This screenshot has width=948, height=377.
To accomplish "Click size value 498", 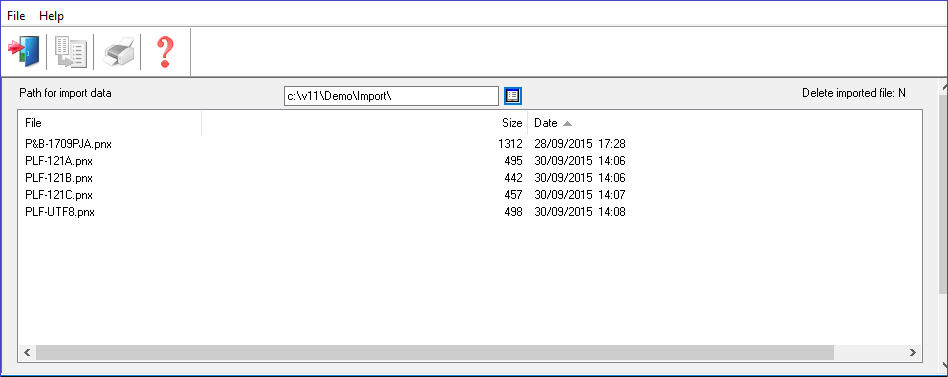I will pos(513,212).
